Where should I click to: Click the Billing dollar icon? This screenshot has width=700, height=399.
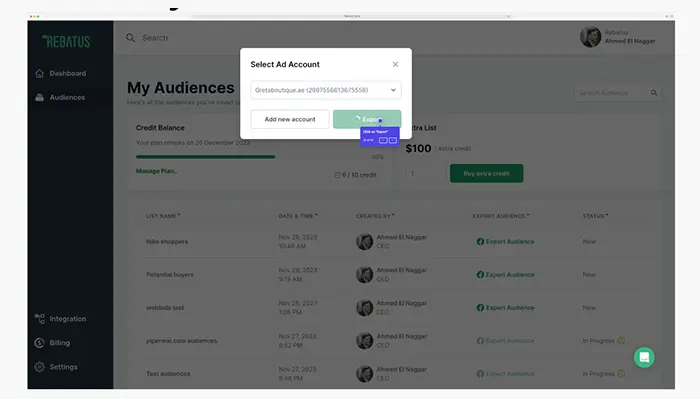(x=39, y=343)
